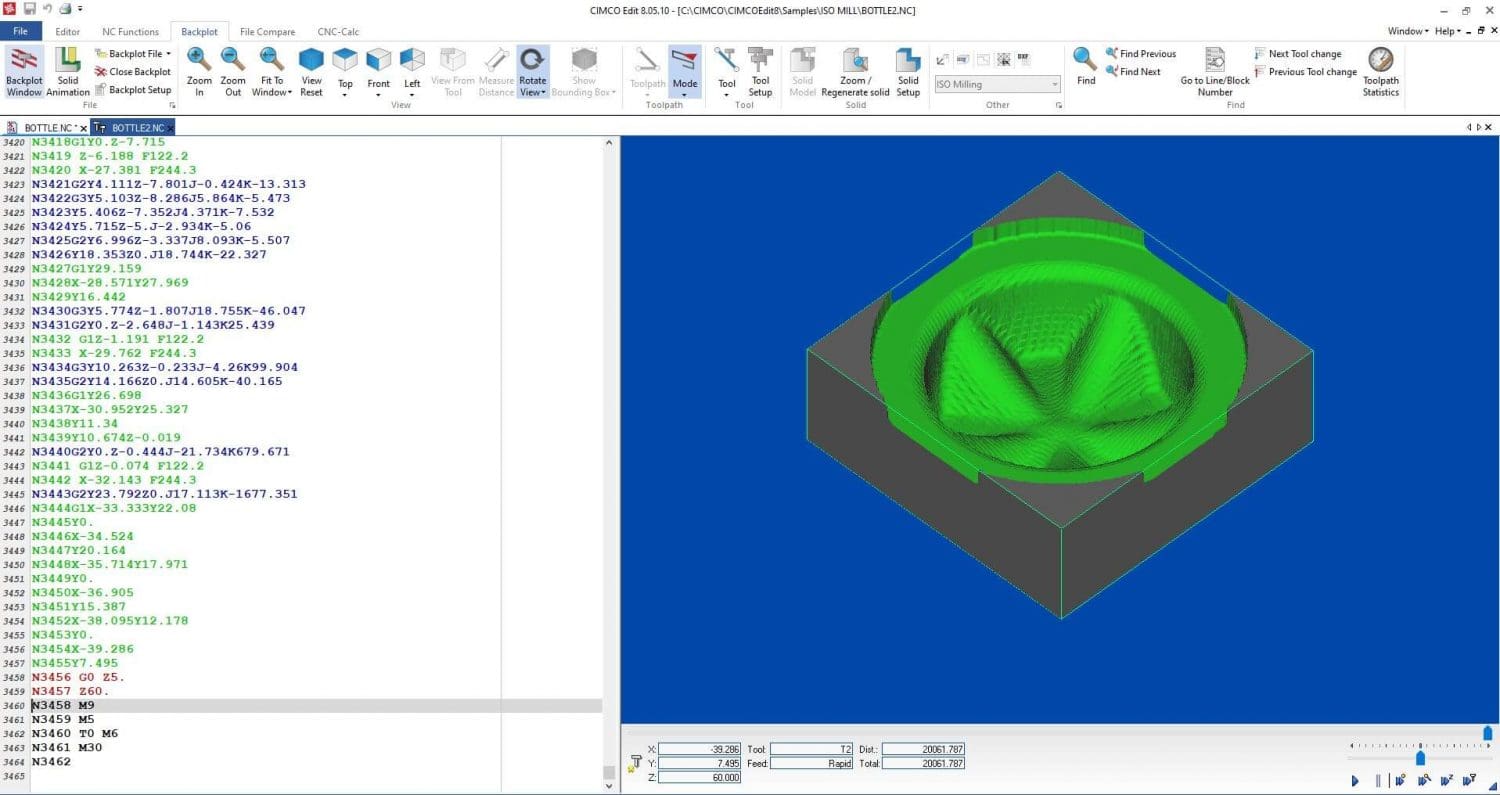Open the ISO Milling file type dropdown
1500x795 pixels.
click(x=1055, y=84)
